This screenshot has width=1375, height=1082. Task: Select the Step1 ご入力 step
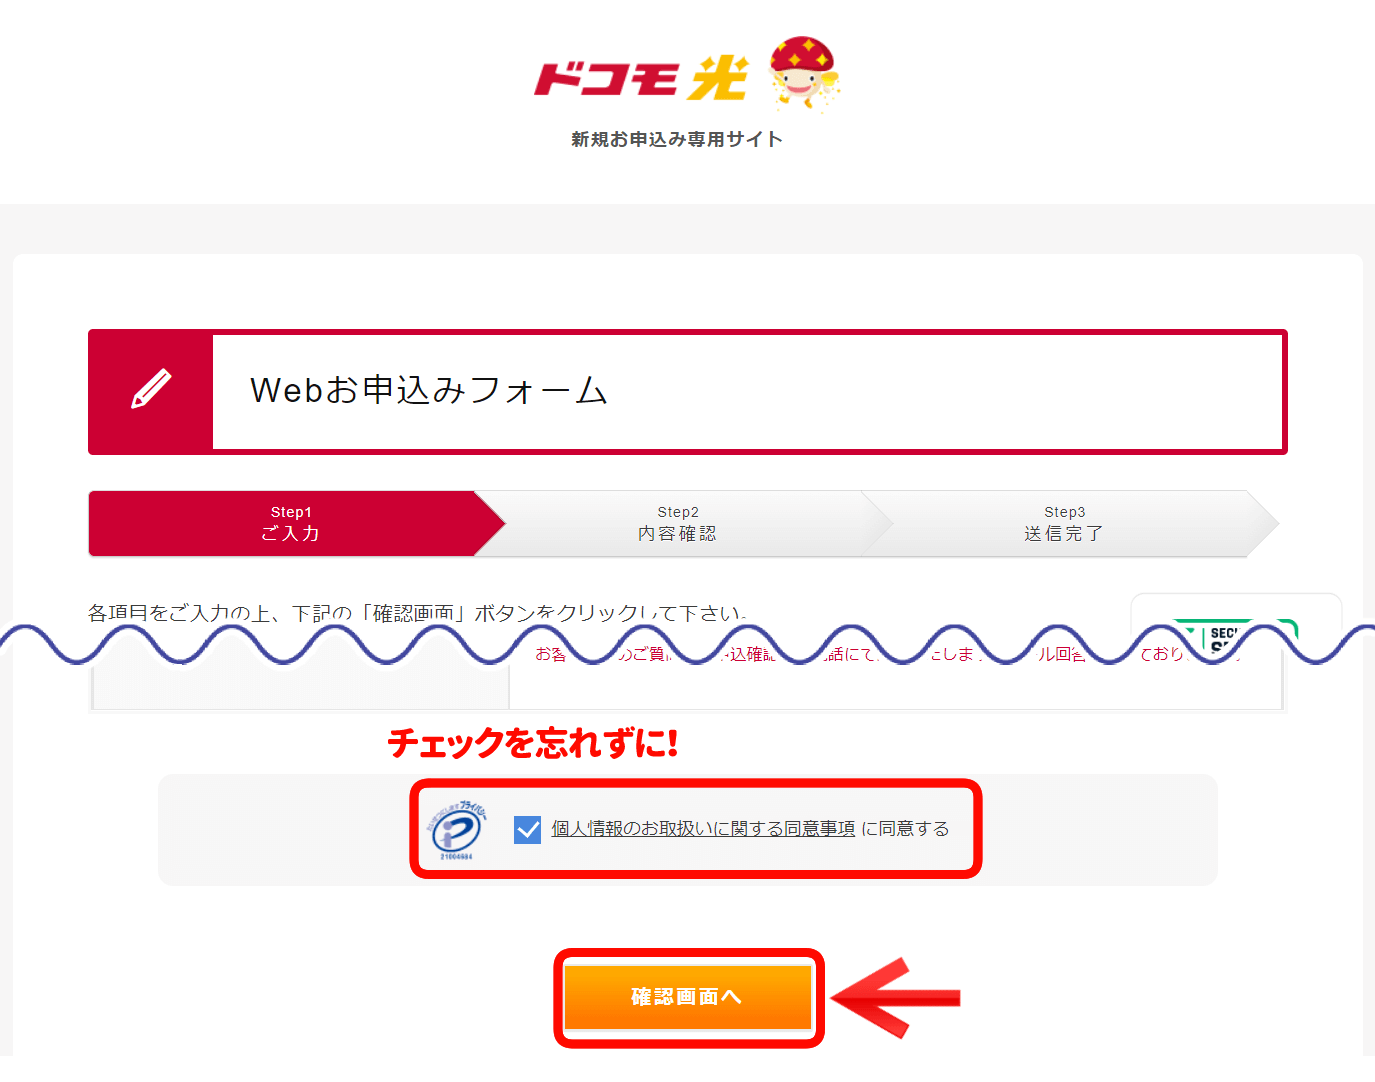pyautogui.click(x=290, y=523)
